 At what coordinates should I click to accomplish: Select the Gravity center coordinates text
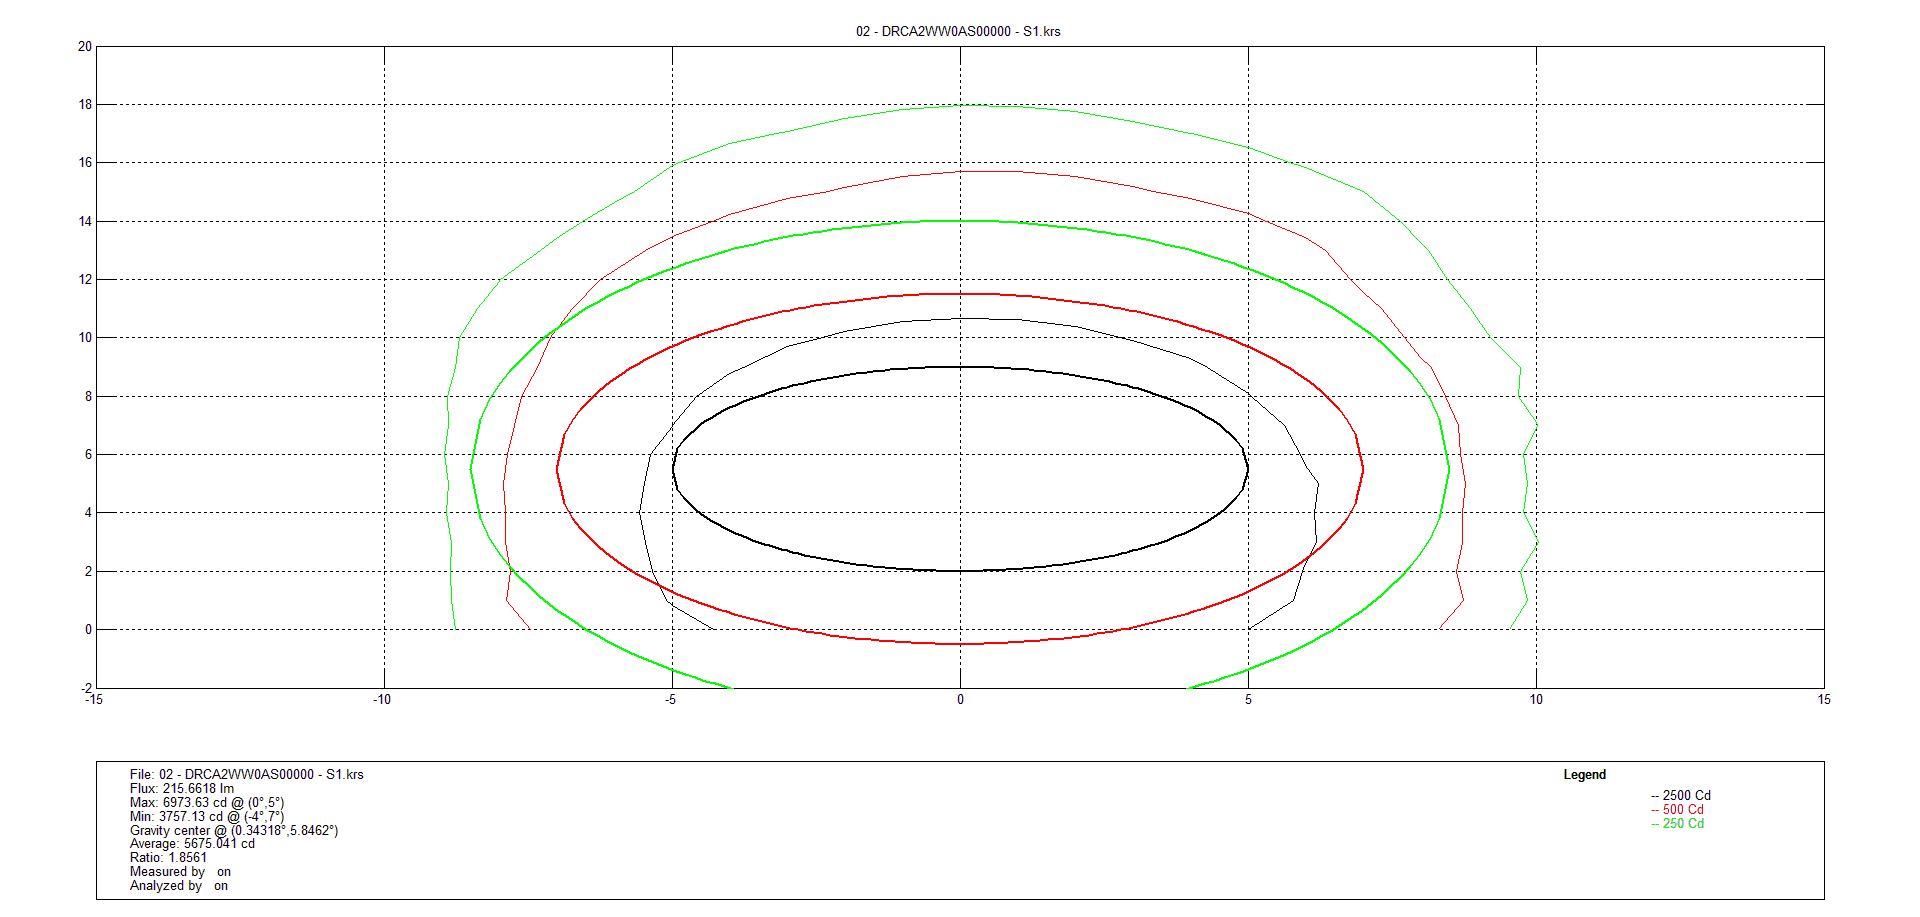(x=233, y=831)
